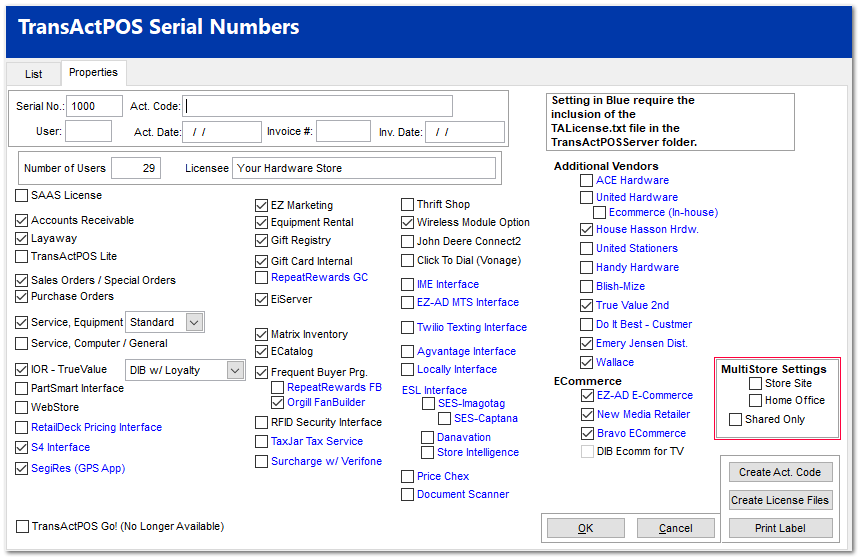The height and width of the screenshot is (560, 861).
Task: Open the Service Equipment Standard dropdown
Action: [194, 322]
